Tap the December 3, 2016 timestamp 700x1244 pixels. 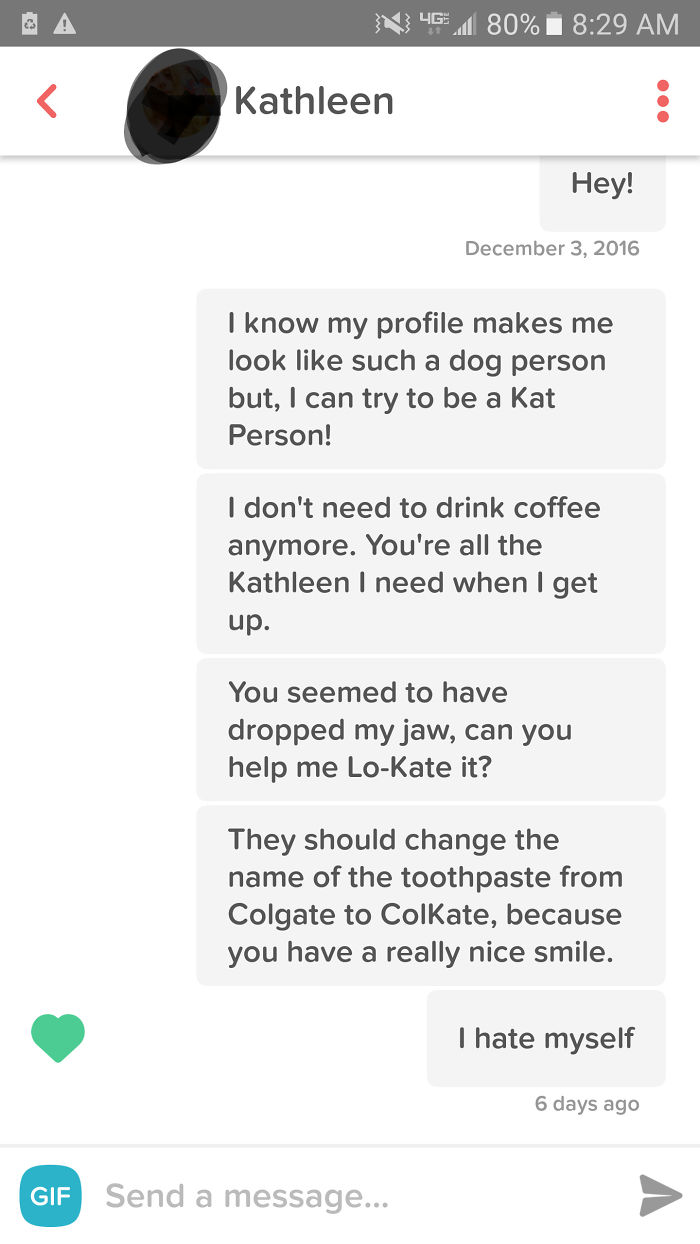click(552, 248)
